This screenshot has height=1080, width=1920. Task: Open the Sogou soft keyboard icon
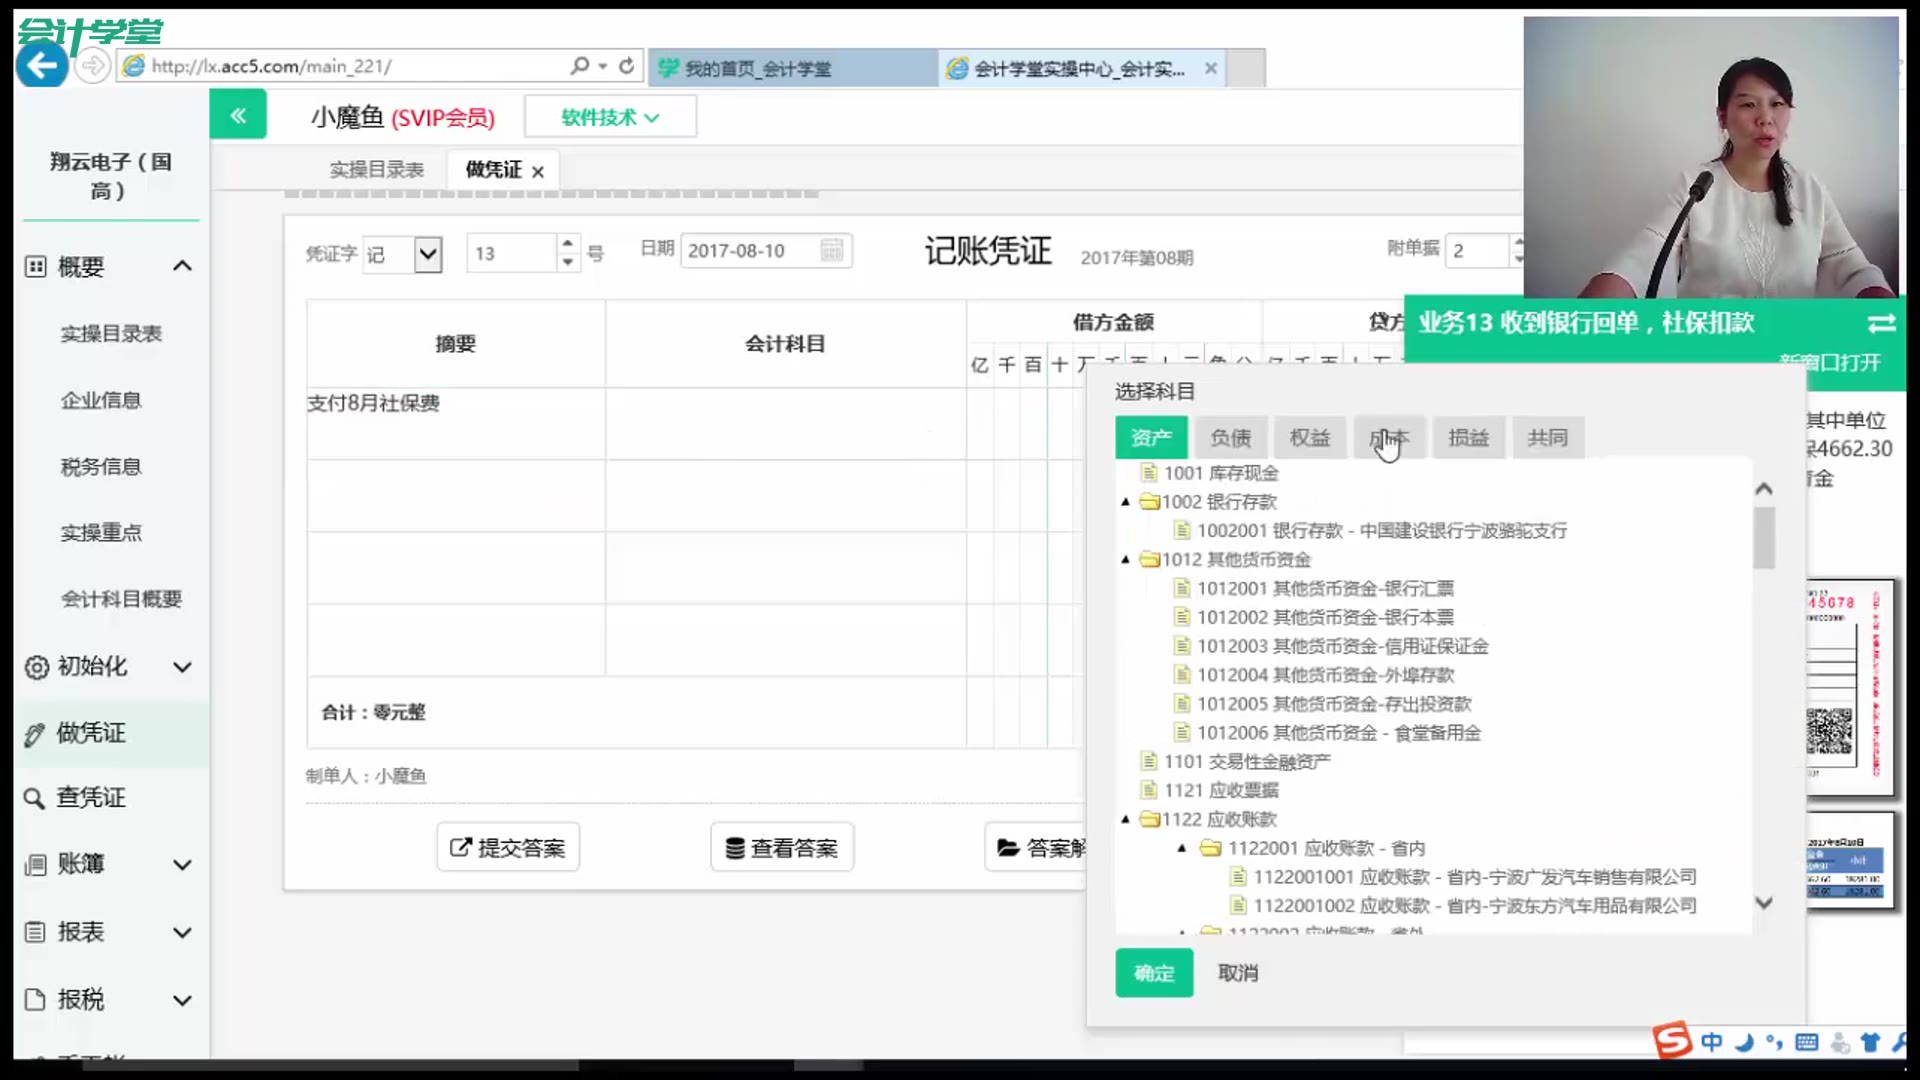point(1806,1042)
